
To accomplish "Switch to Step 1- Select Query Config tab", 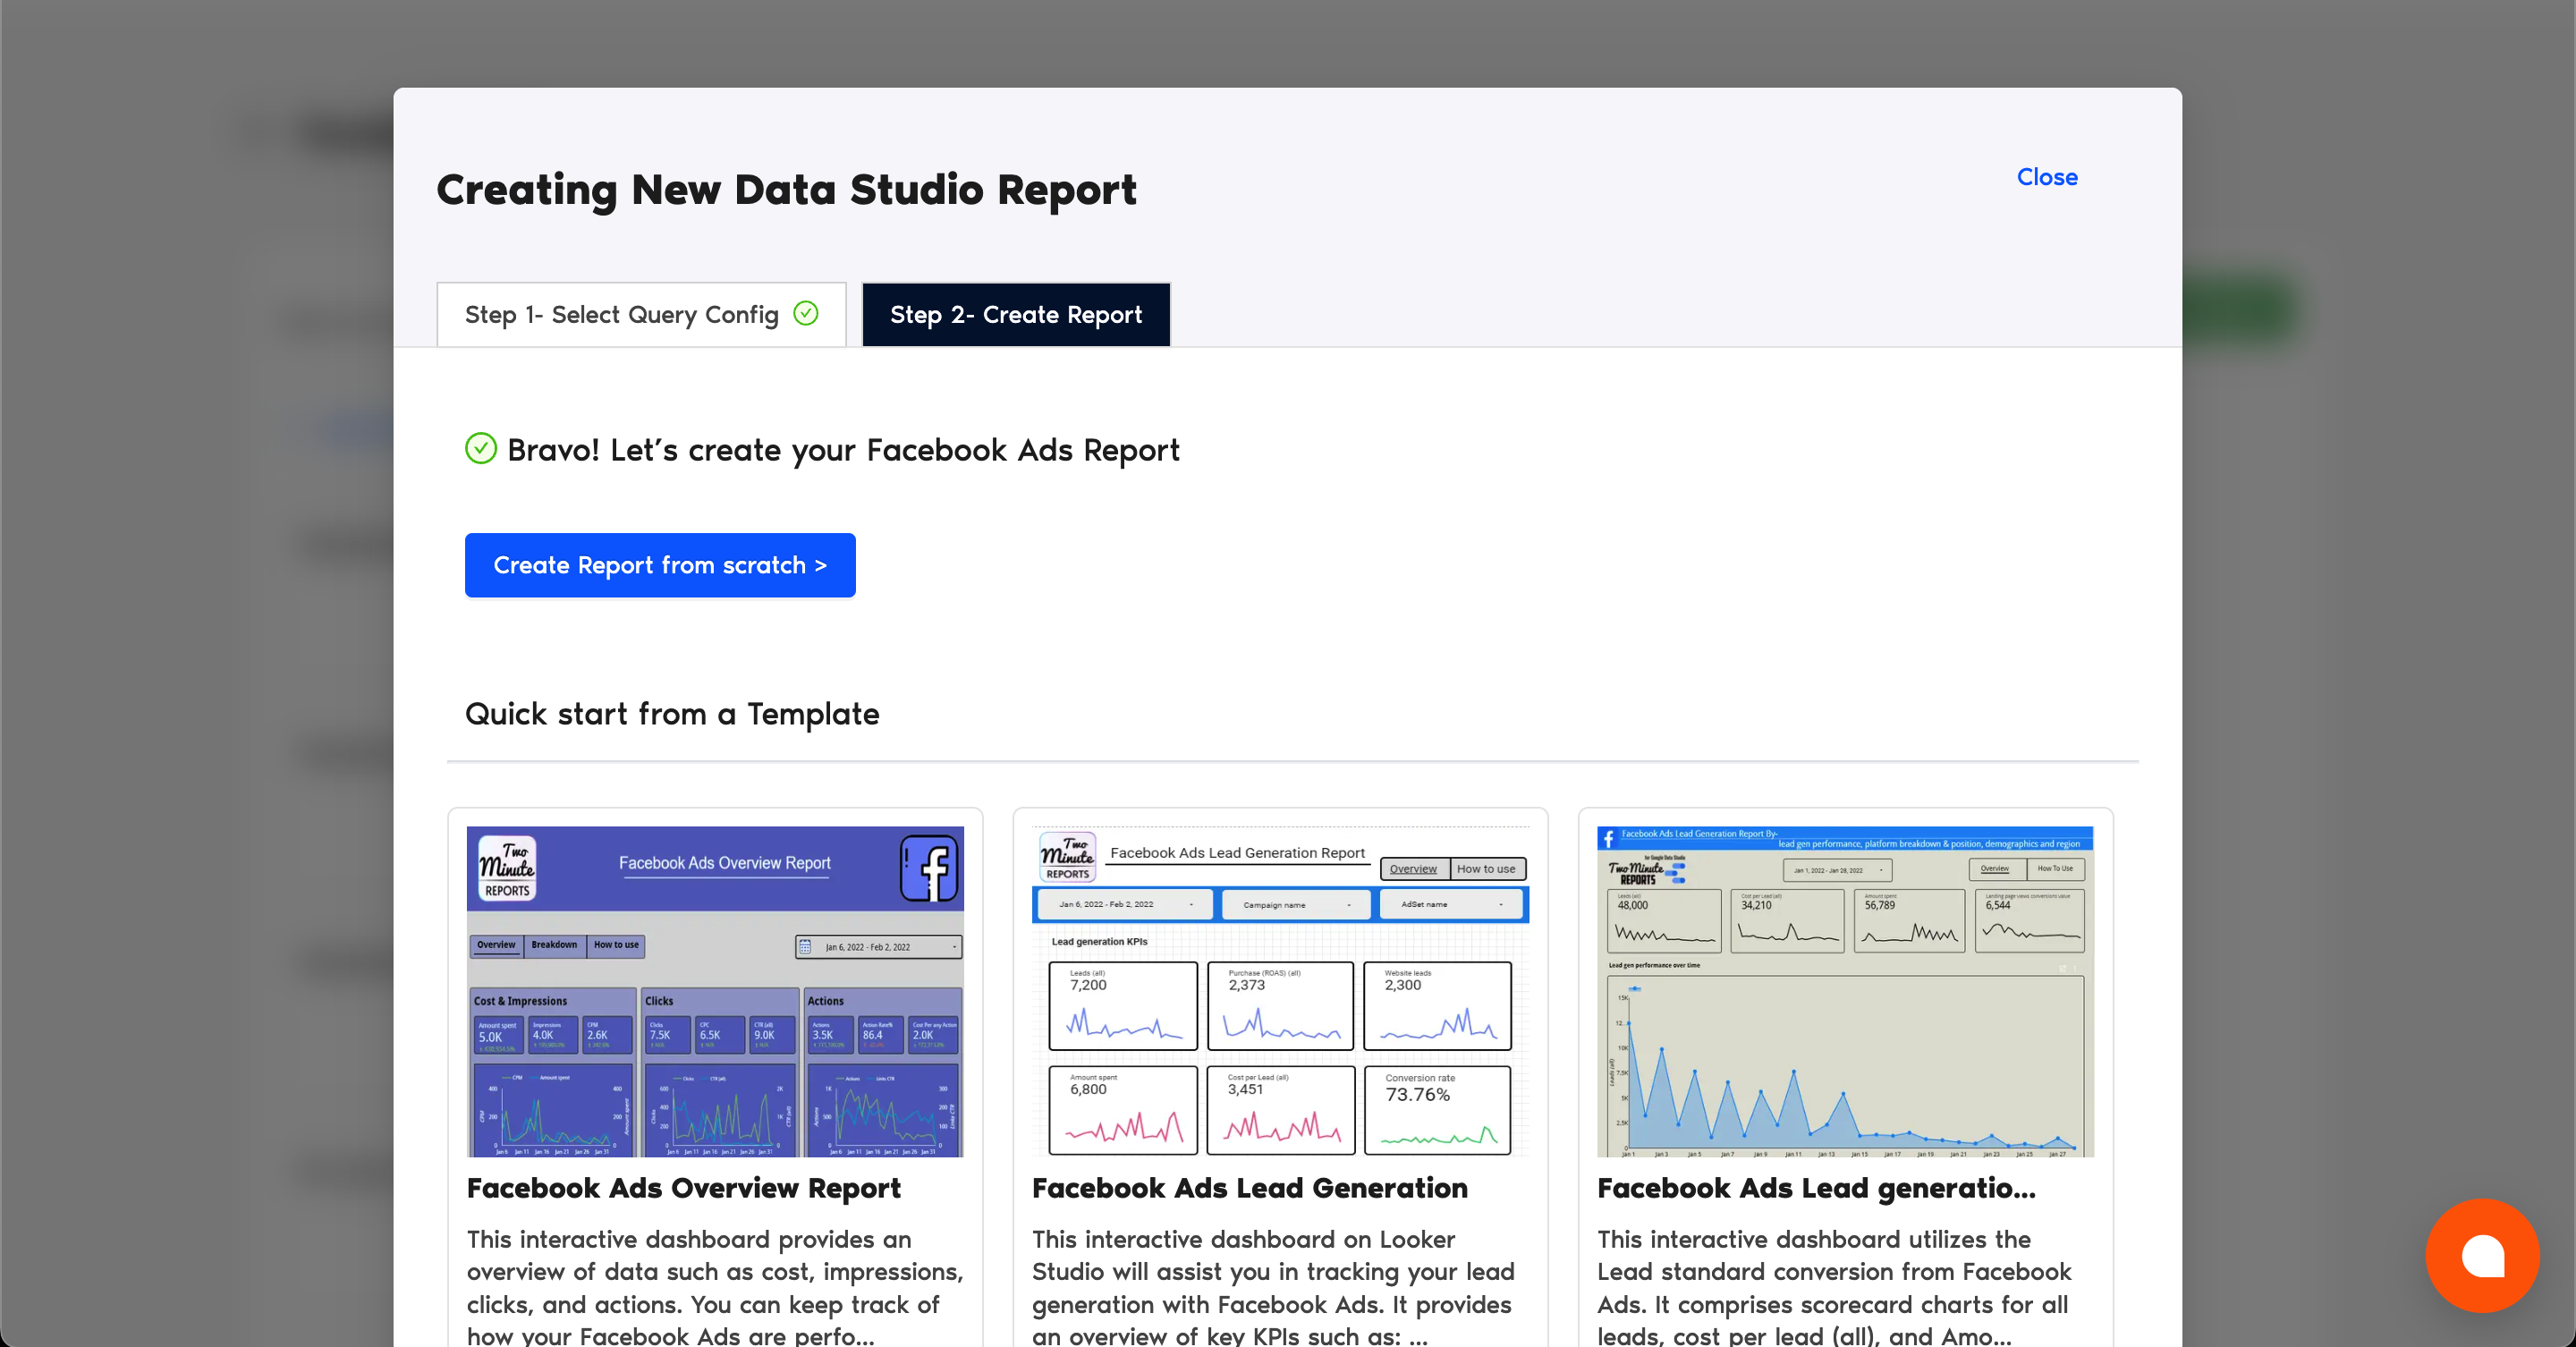I will [641, 315].
